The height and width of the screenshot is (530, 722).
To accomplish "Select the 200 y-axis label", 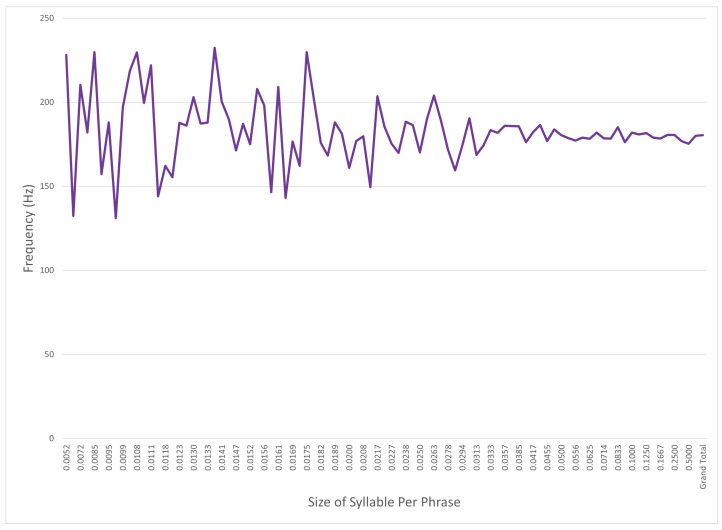I will tap(47, 102).
